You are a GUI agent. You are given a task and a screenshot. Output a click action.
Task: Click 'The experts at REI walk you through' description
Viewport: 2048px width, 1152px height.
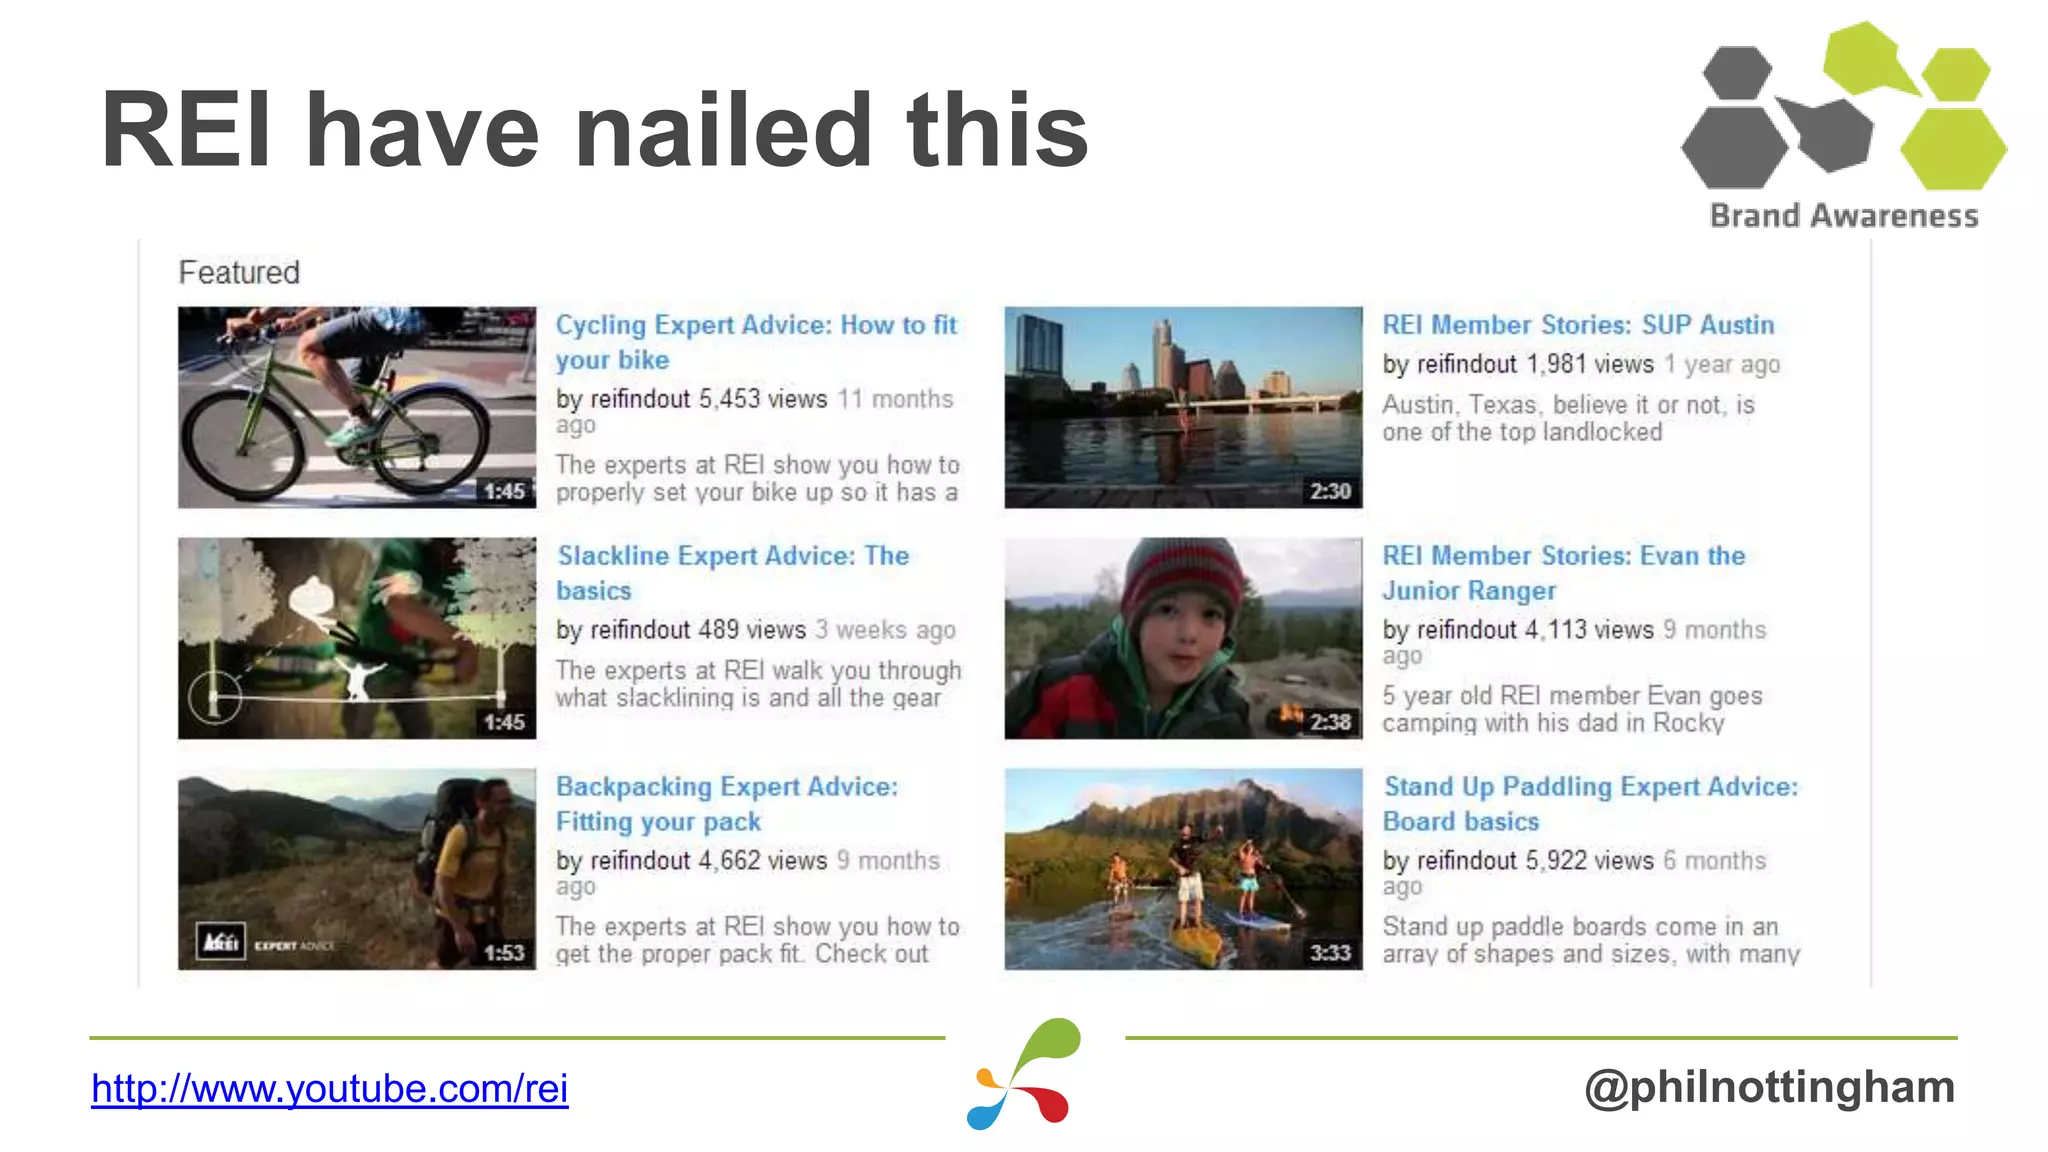pos(758,685)
